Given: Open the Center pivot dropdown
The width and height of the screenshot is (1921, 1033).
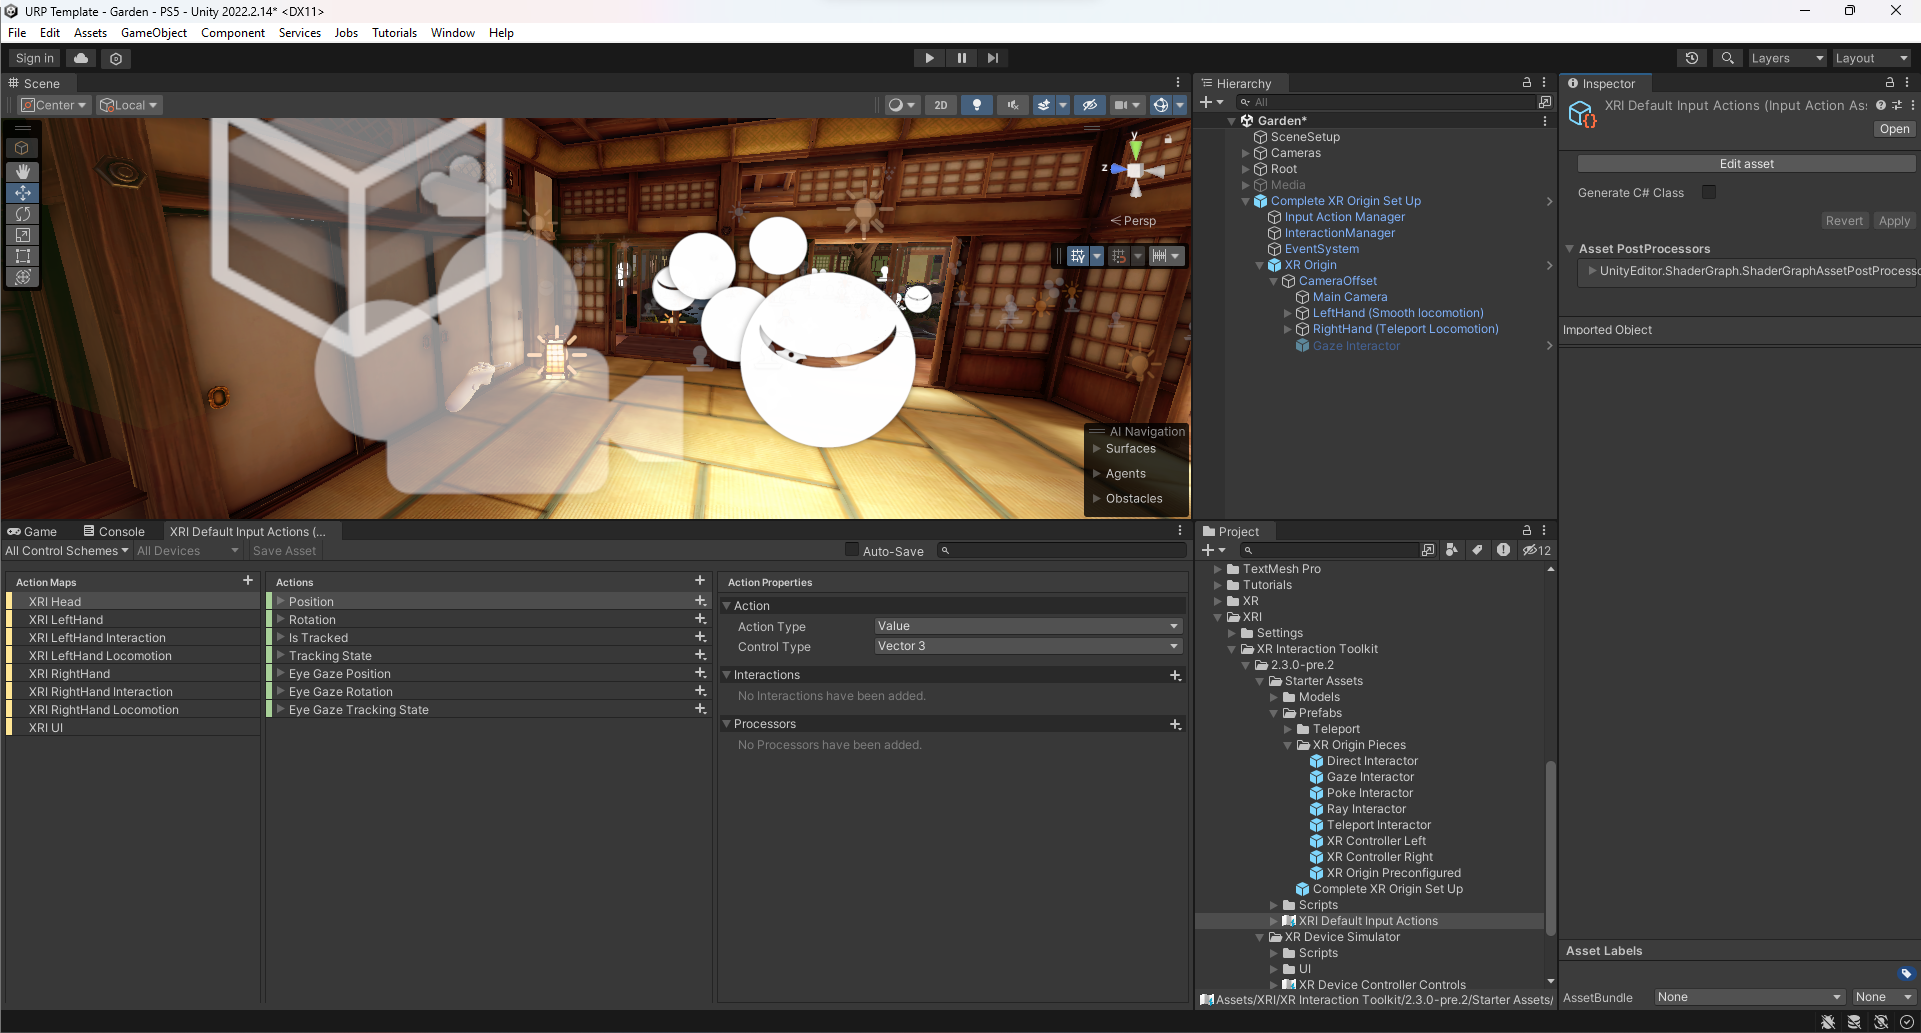Looking at the screenshot, I should pos(55,105).
